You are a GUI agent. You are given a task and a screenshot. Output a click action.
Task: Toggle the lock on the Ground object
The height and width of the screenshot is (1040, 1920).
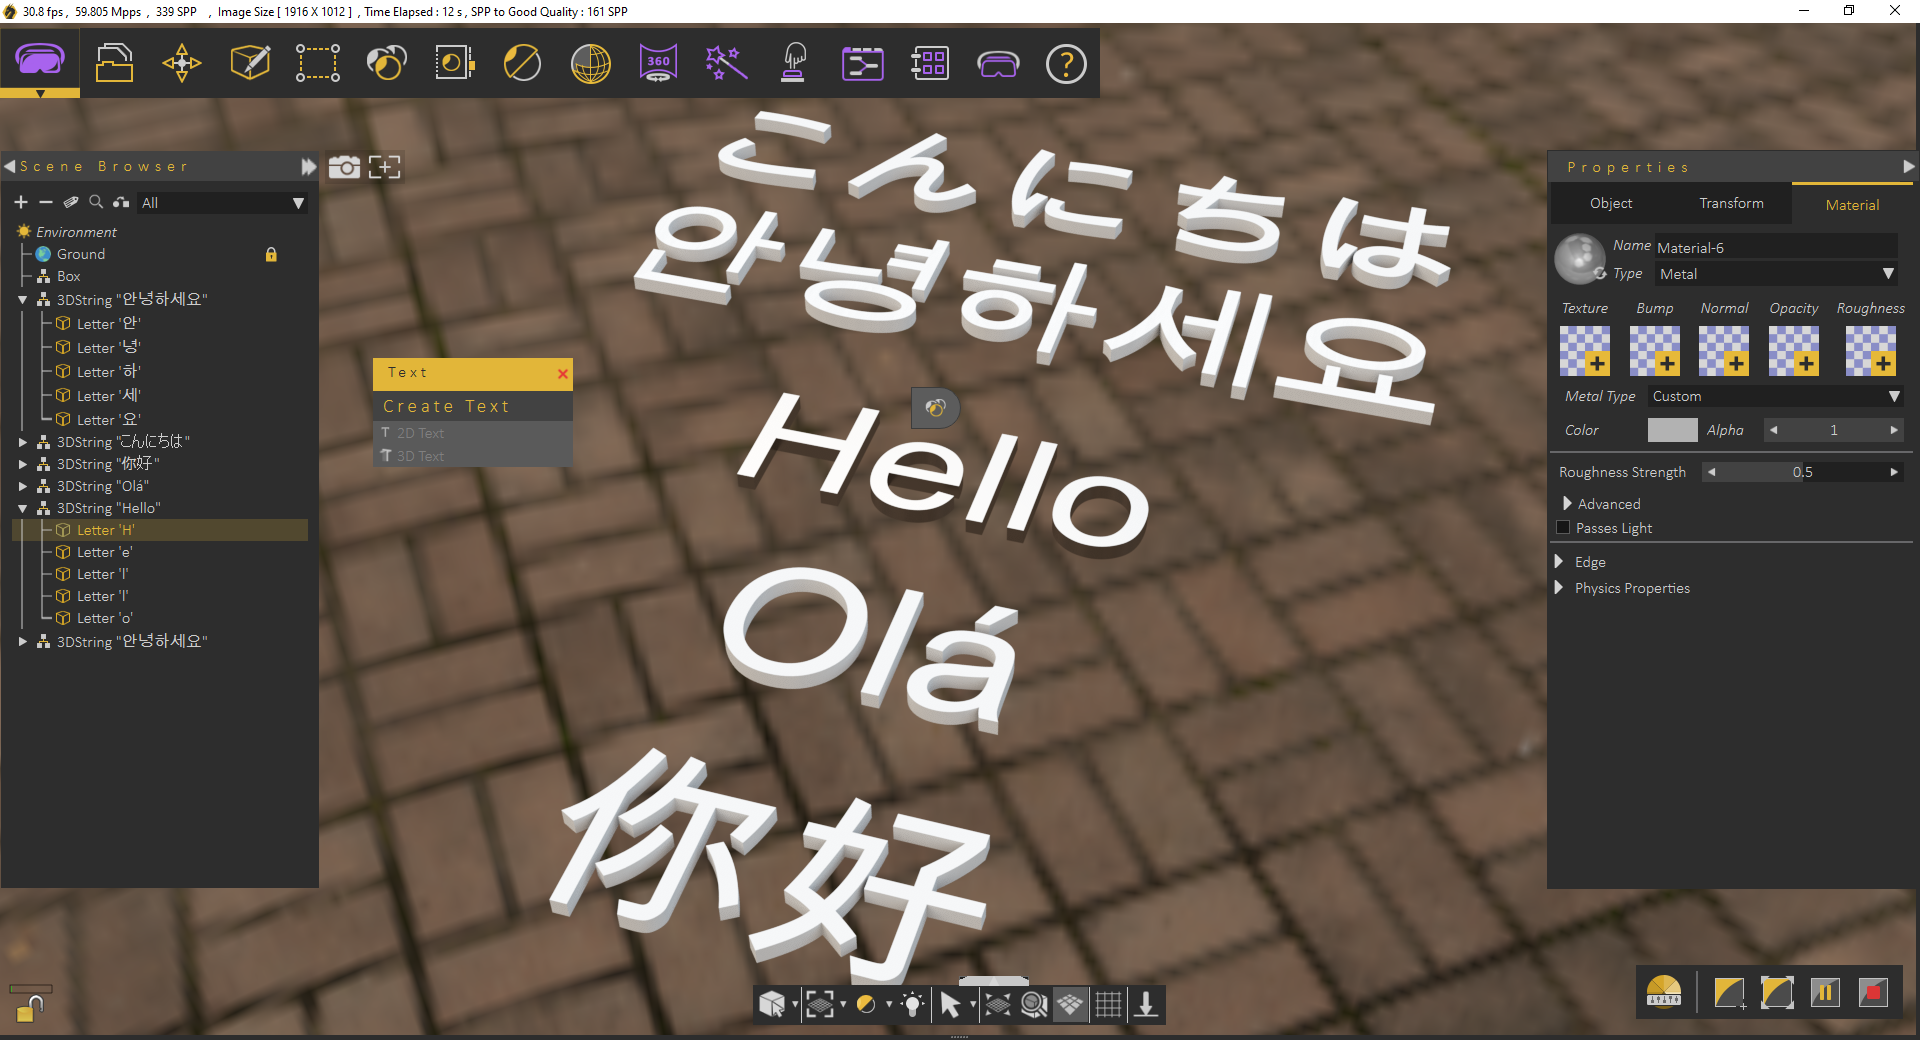click(270, 254)
